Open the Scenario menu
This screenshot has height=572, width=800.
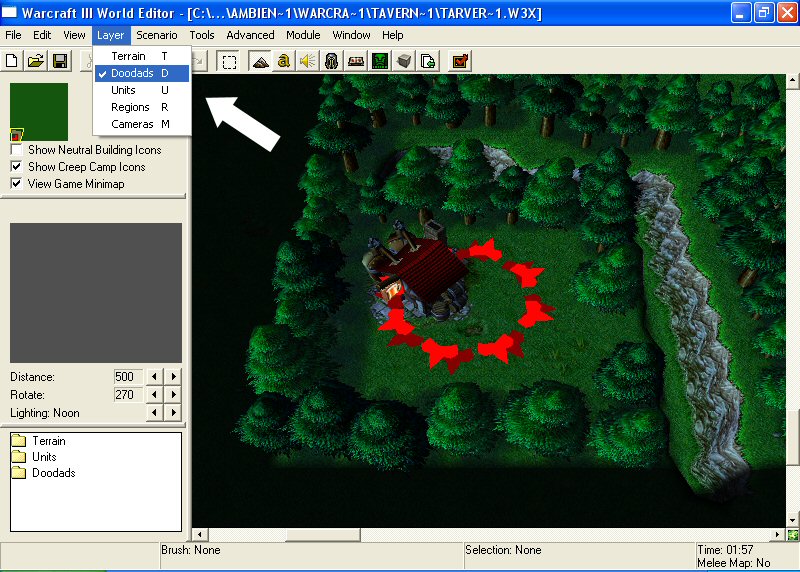pyautogui.click(x=157, y=35)
